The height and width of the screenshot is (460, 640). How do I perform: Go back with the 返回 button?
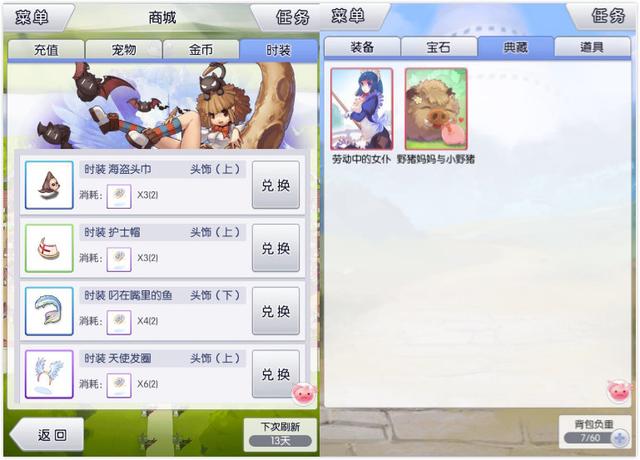[x=47, y=435]
